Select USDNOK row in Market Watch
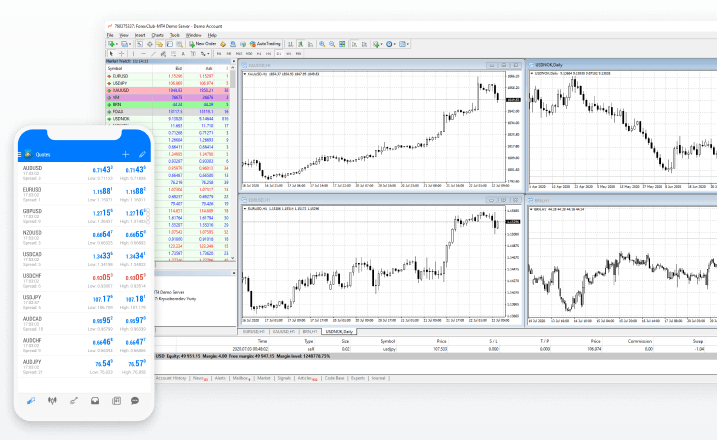This screenshot has height=440, width=717. (168, 118)
